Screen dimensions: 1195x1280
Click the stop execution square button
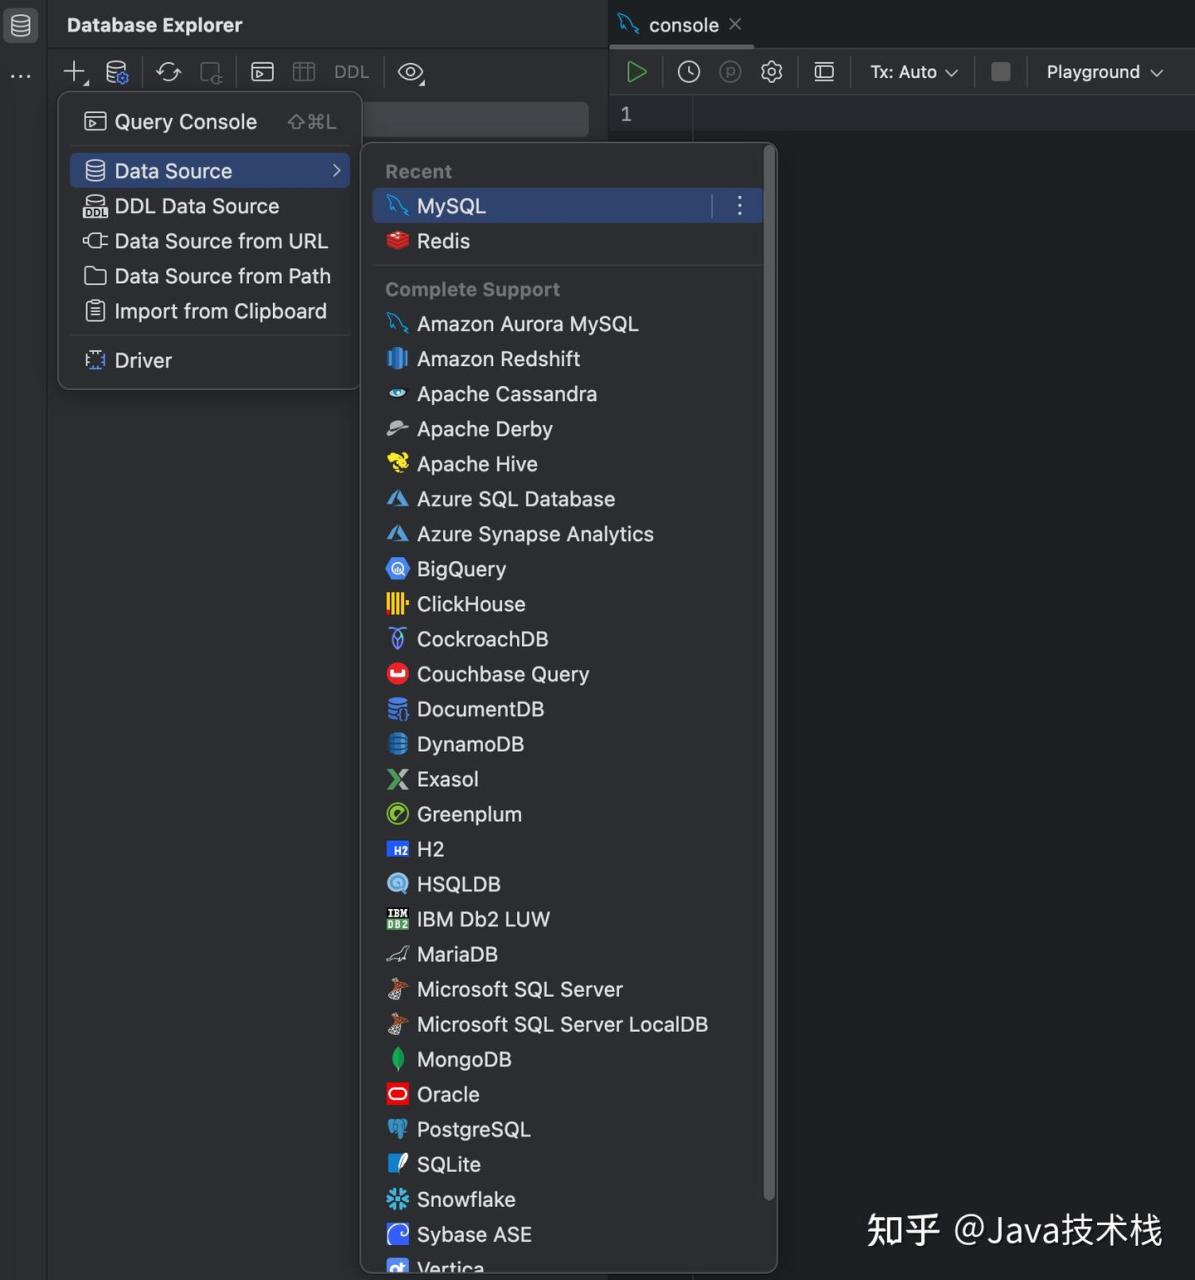pos(1000,72)
